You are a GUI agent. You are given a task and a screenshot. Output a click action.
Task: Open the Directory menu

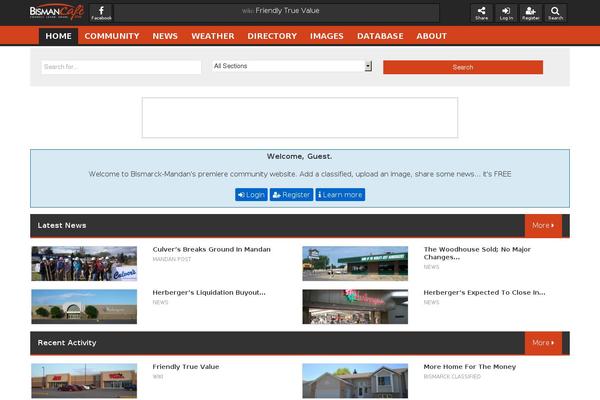click(x=272, y=36)
